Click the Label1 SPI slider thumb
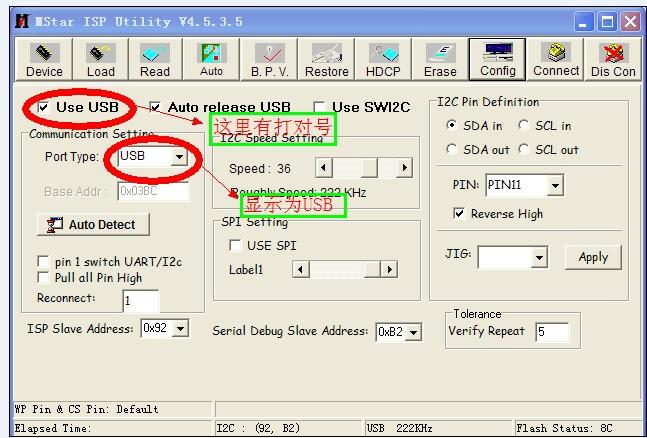 coord(372,270)
